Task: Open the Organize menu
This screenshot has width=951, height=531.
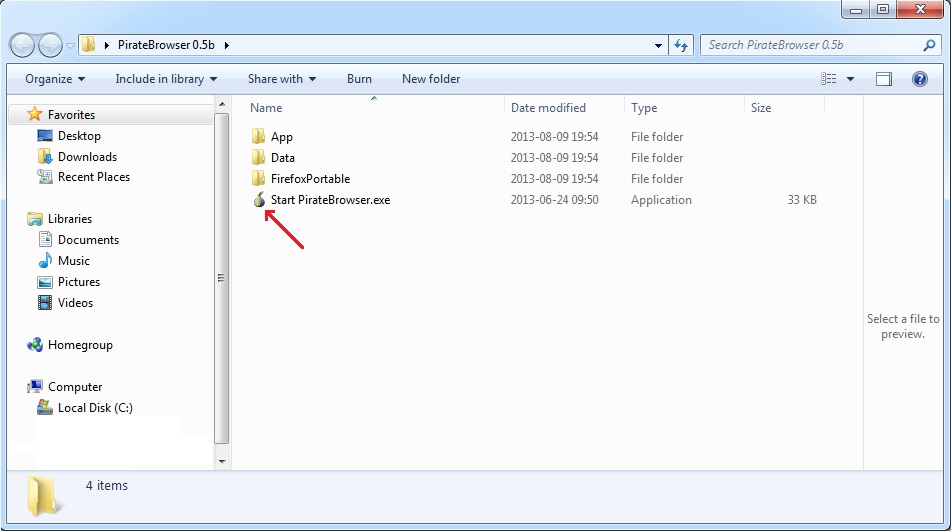Action: click(55, 79)
